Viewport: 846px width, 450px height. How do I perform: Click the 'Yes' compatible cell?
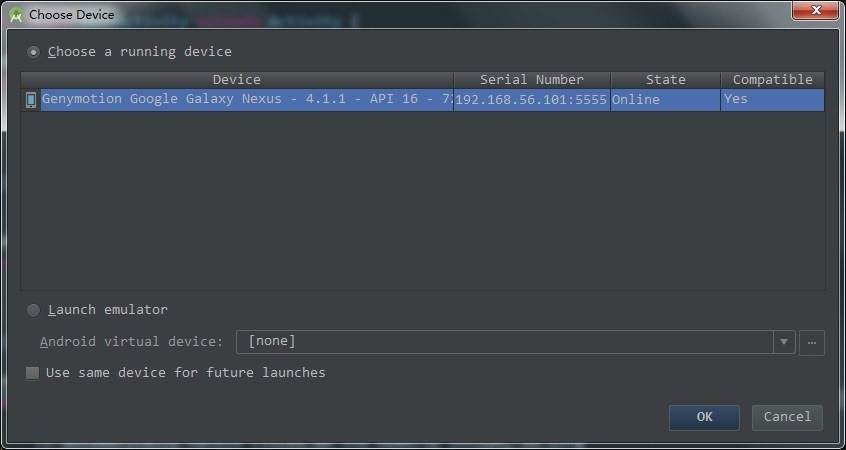pyautogui.click(x=772, y=100)
